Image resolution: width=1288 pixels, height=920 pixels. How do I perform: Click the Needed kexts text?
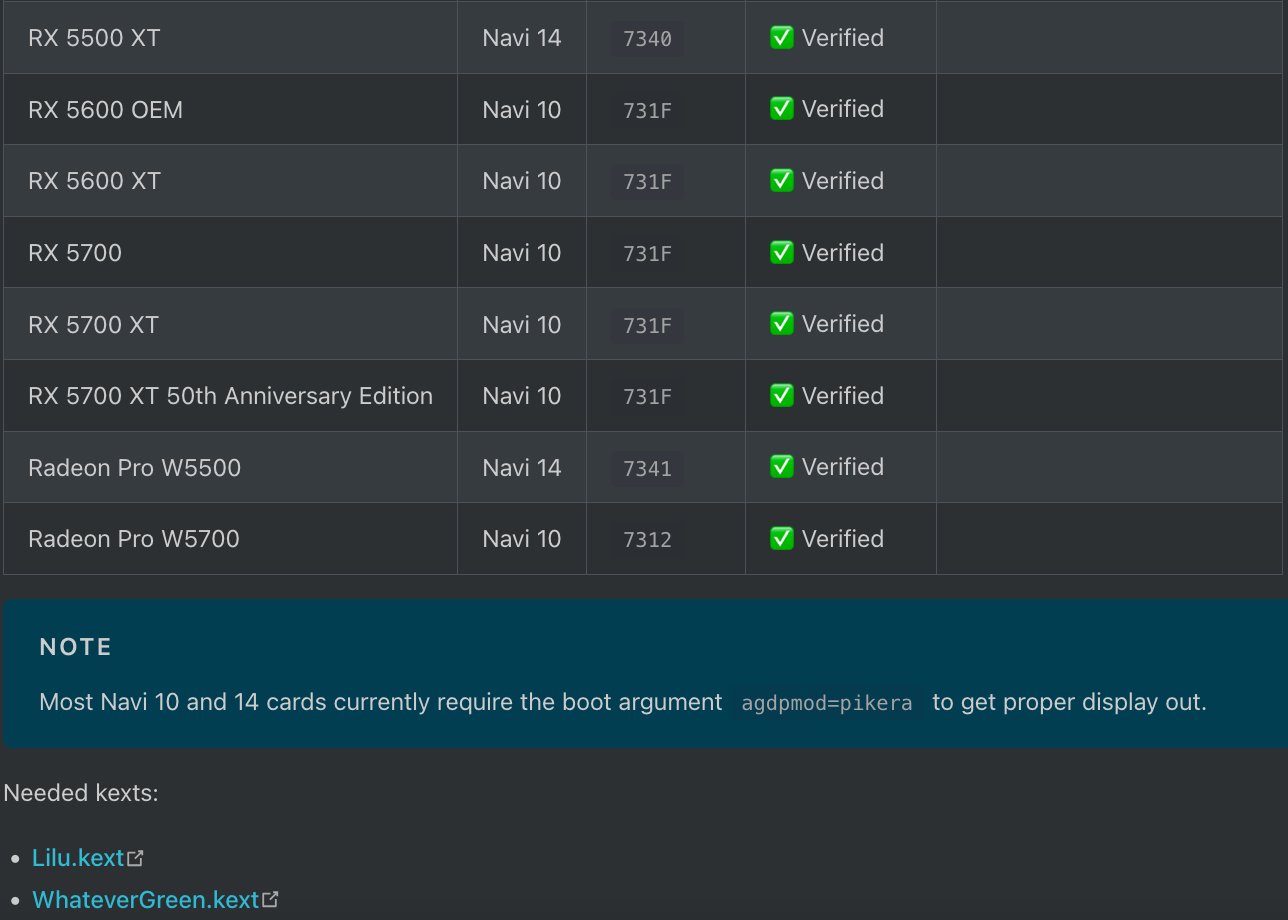[x=81, y=793]
